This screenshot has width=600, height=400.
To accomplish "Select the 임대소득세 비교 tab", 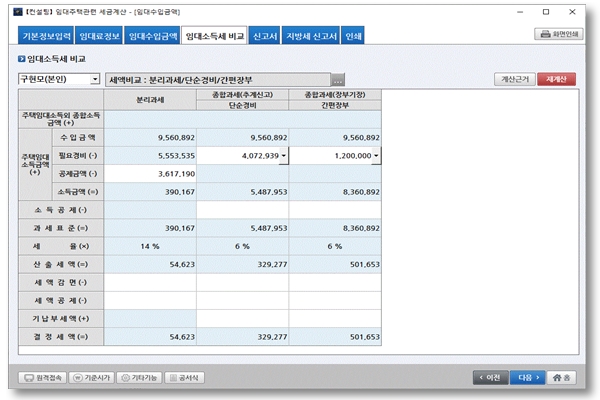I will click(214, 36).
